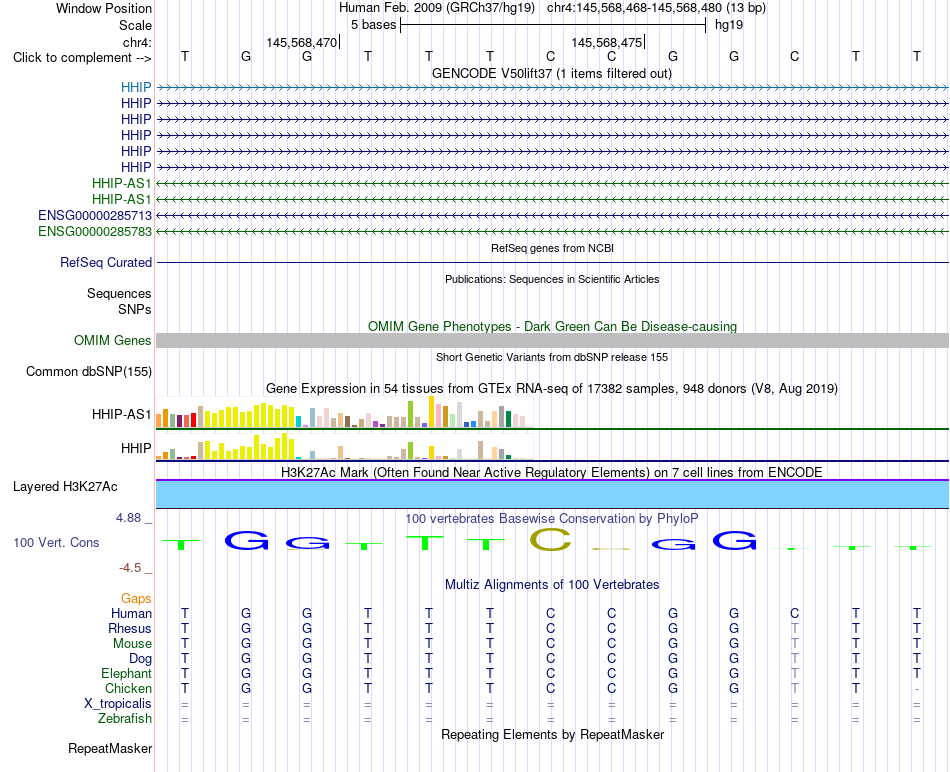
Task: Click the gray OMIM Genes bar
Action: [552, 341]
